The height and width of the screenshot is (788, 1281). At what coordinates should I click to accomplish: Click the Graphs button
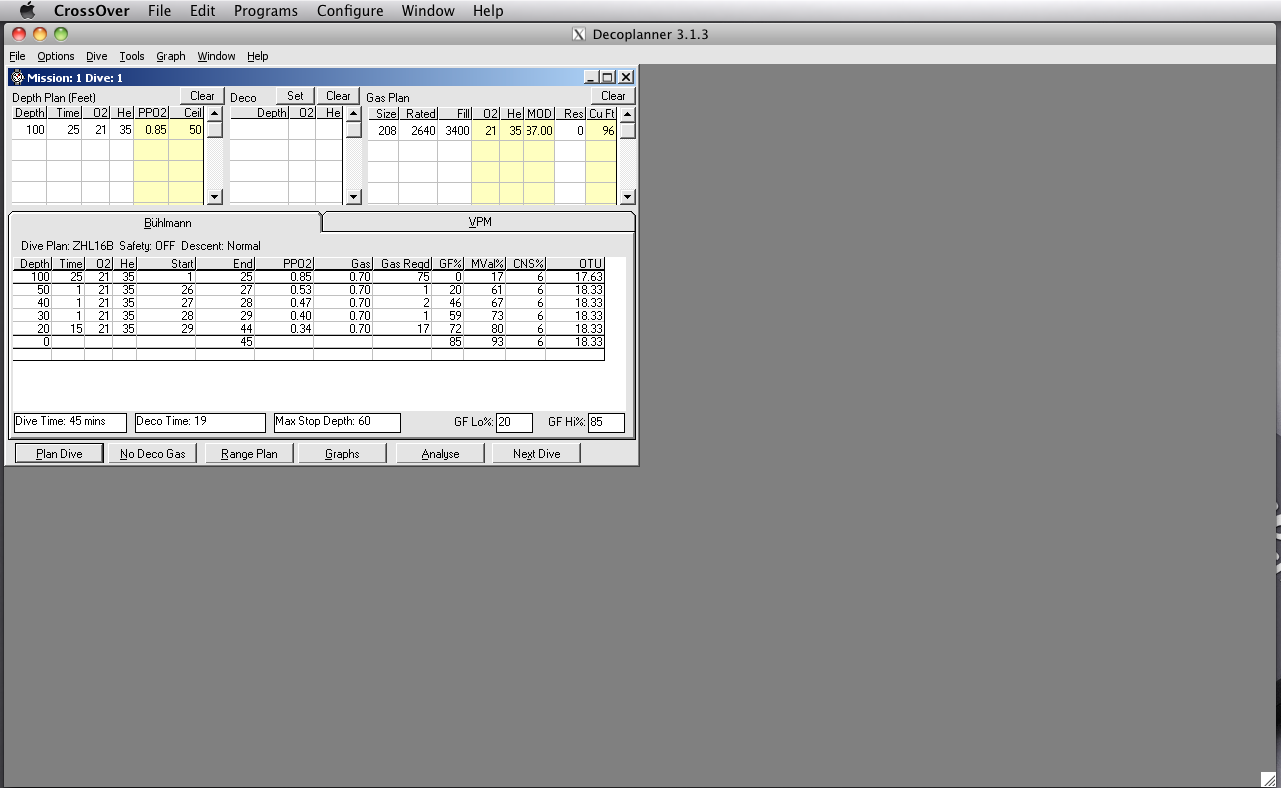point(342,453)
